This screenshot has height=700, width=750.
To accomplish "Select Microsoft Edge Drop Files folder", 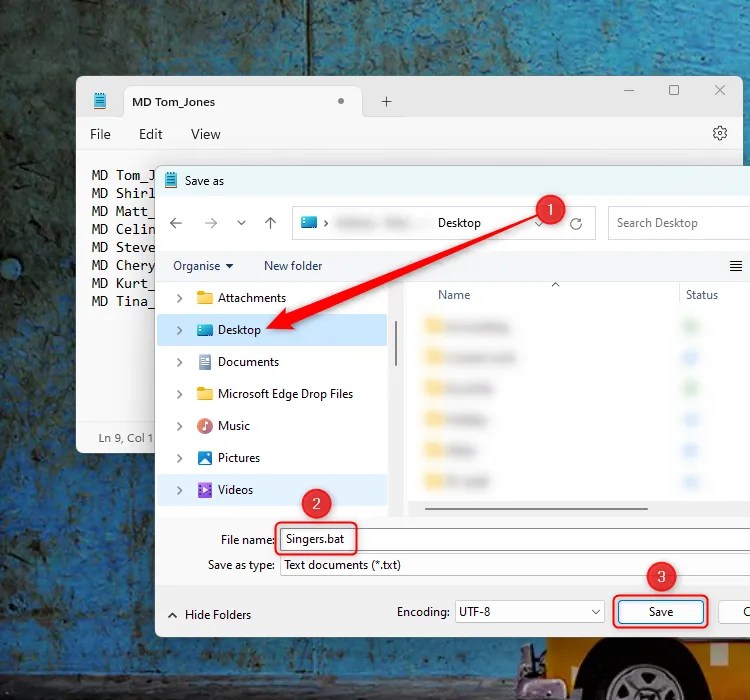I will [272, 394].
